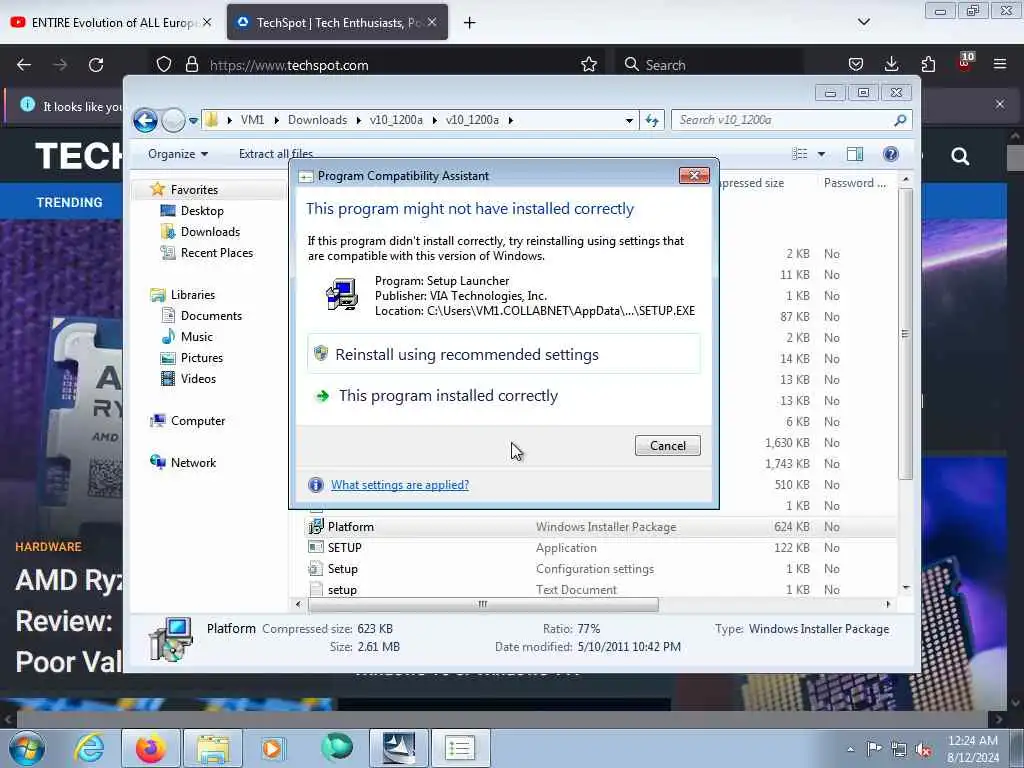Open What settings are applied link
The width and height of the screenshot is (1024, 768).
point(400,485)
